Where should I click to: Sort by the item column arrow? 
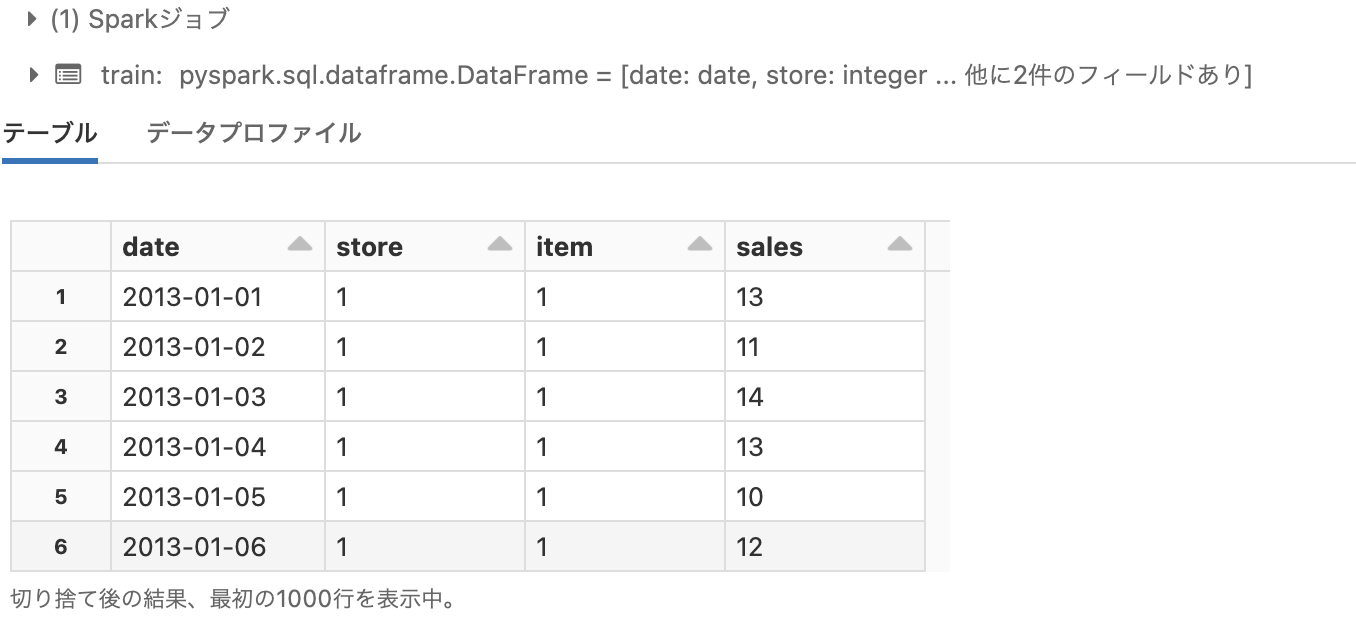click(700, 245)
